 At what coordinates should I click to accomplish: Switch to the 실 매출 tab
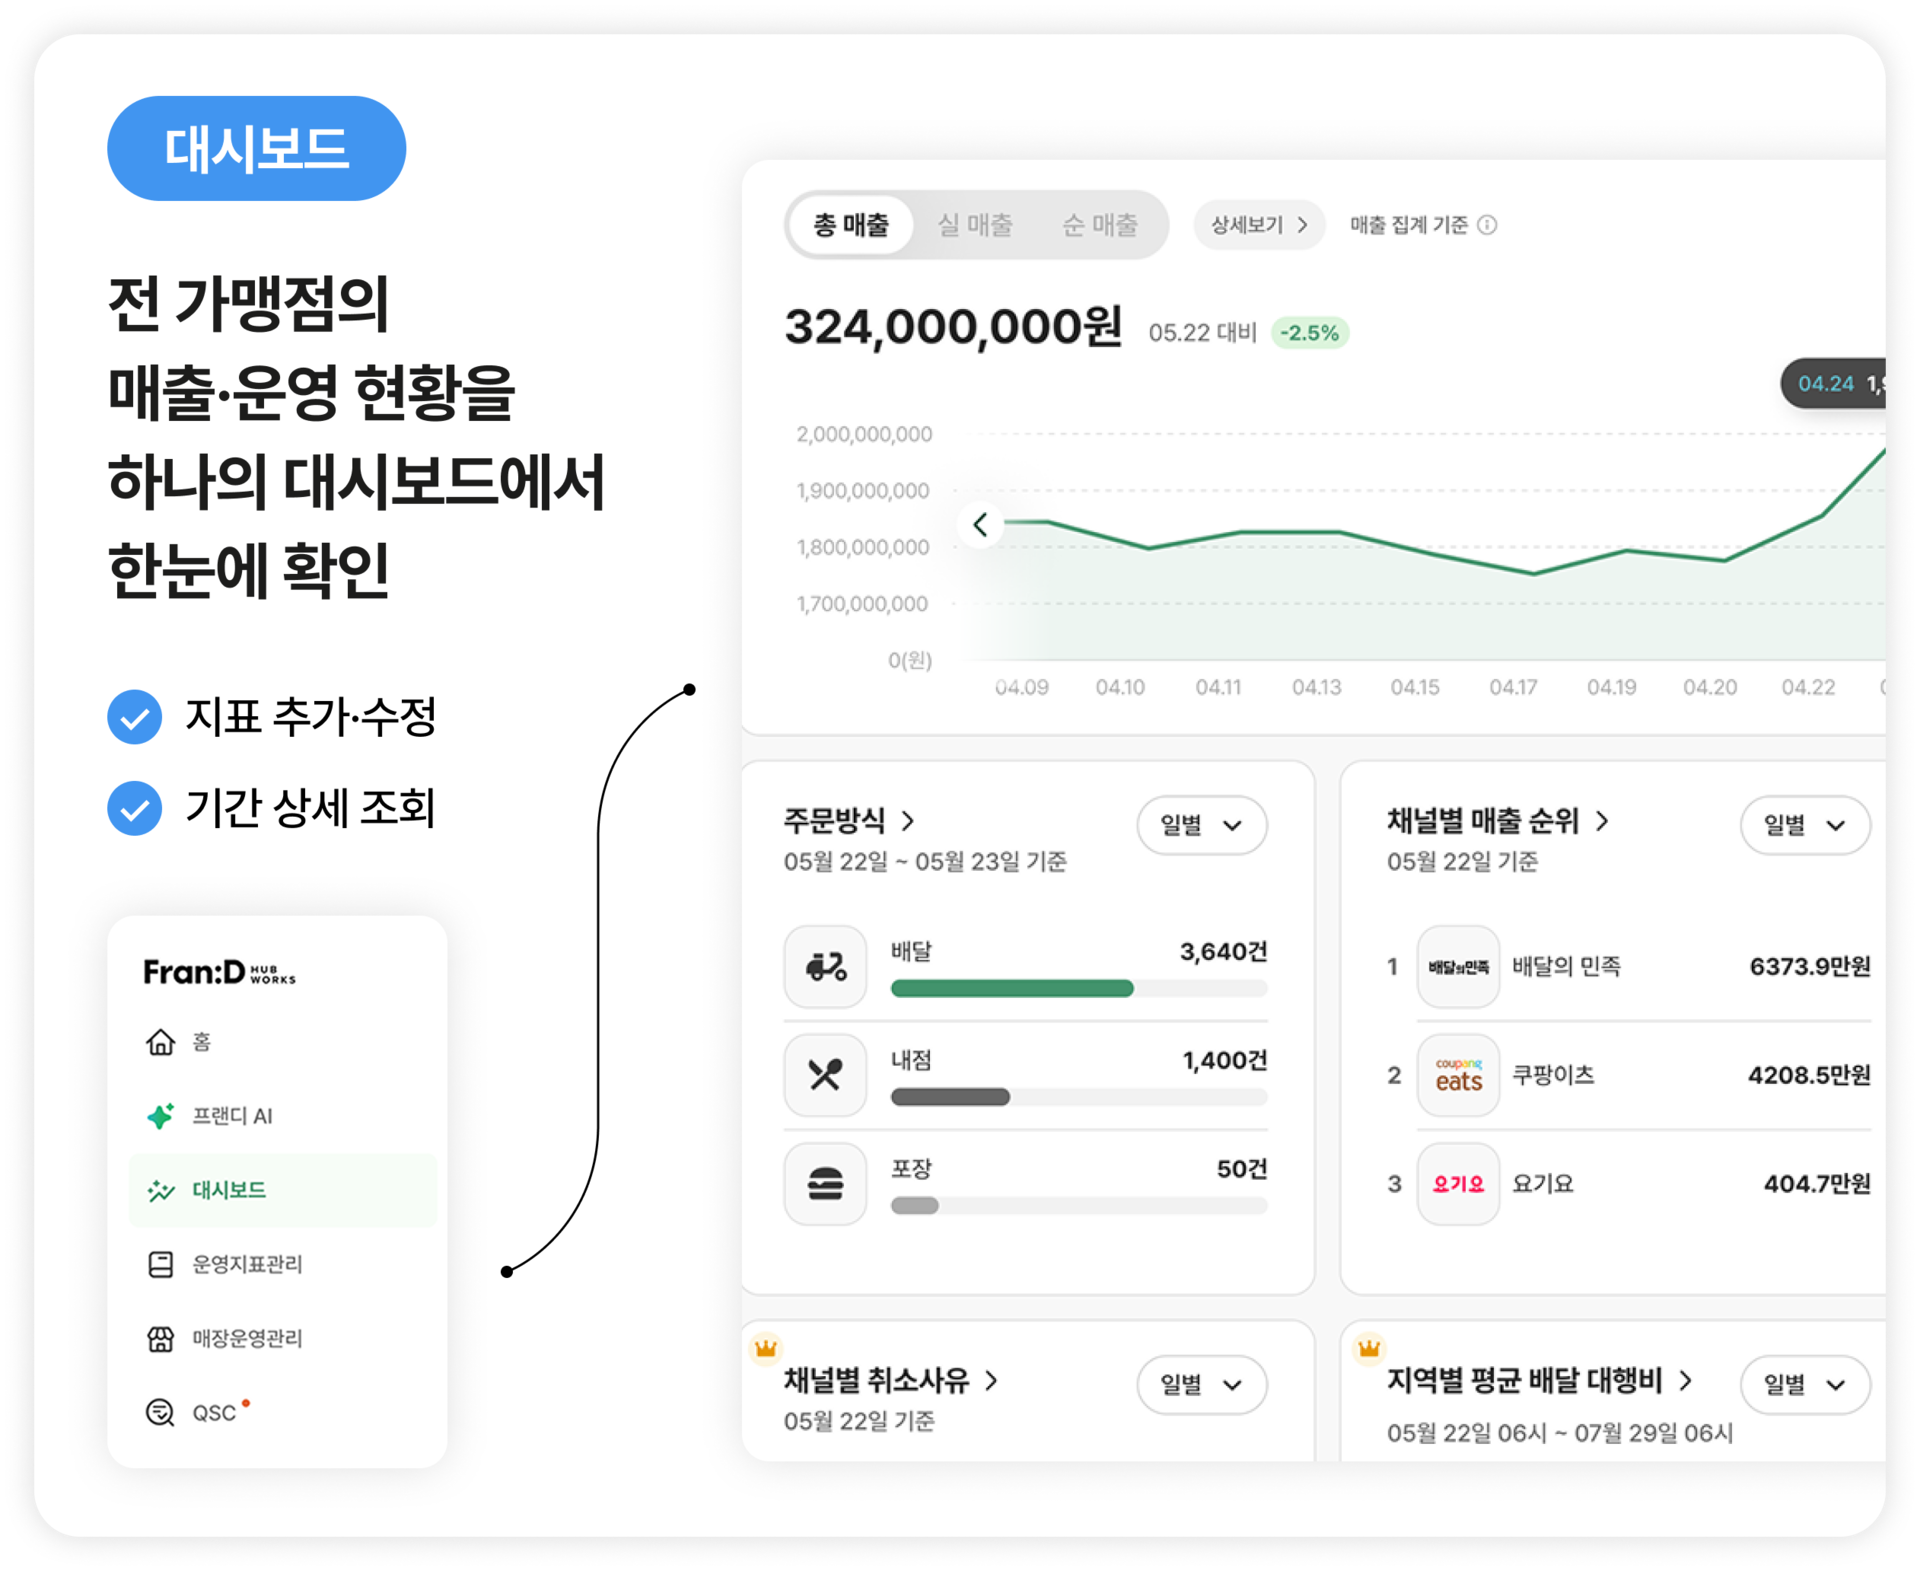click(x=975, y=225)
